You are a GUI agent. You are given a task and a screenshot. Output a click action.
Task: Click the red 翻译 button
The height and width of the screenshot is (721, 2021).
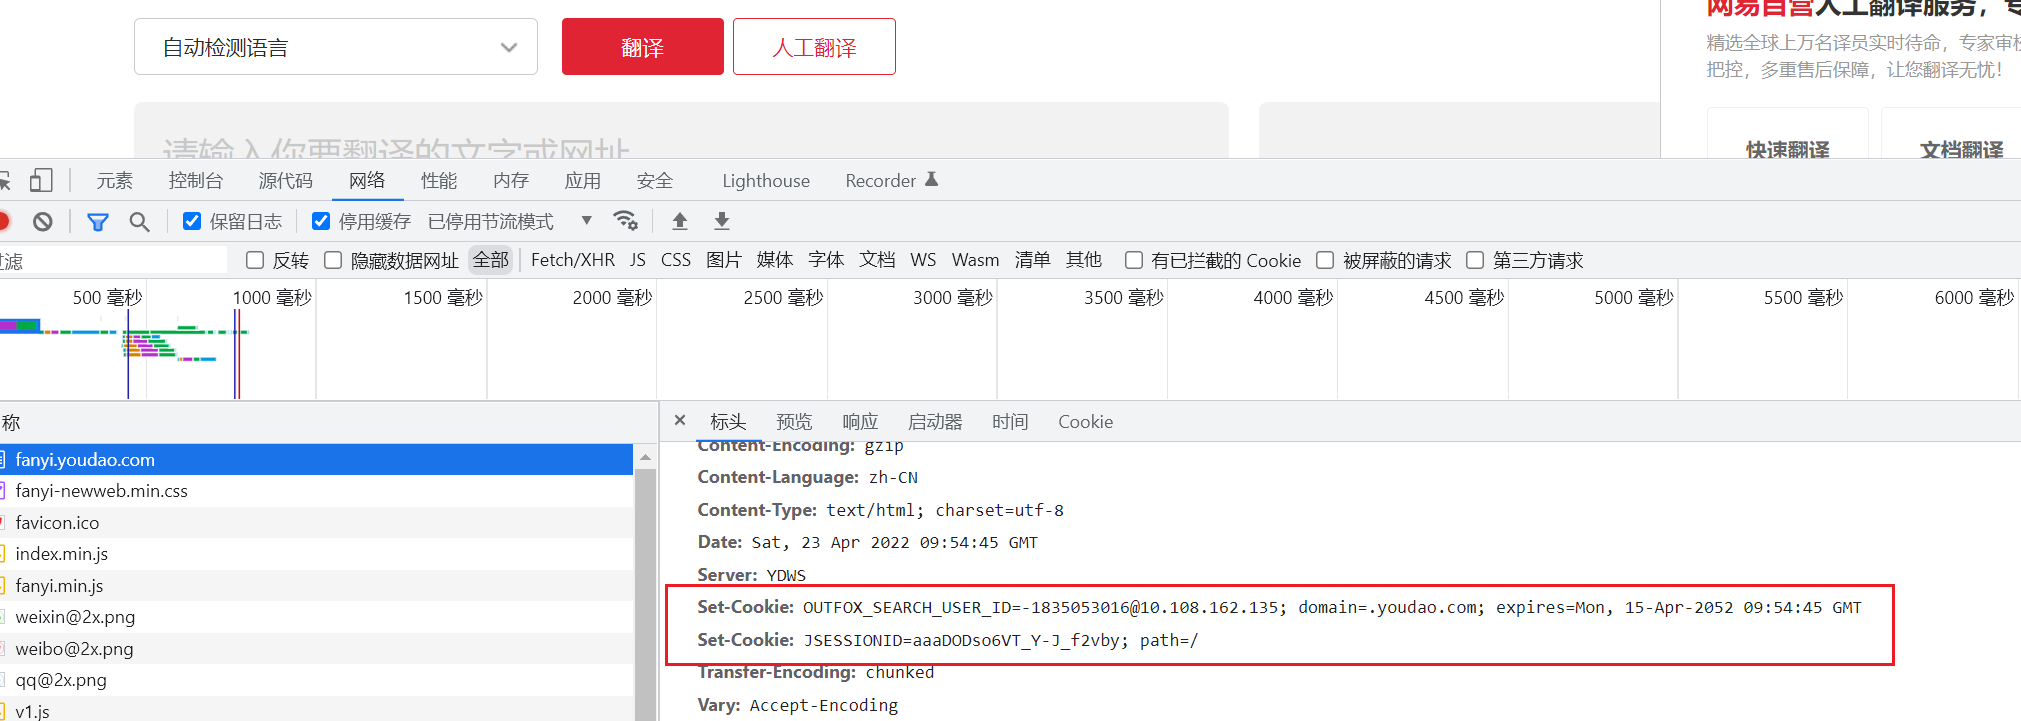click(x=643, y=47)
